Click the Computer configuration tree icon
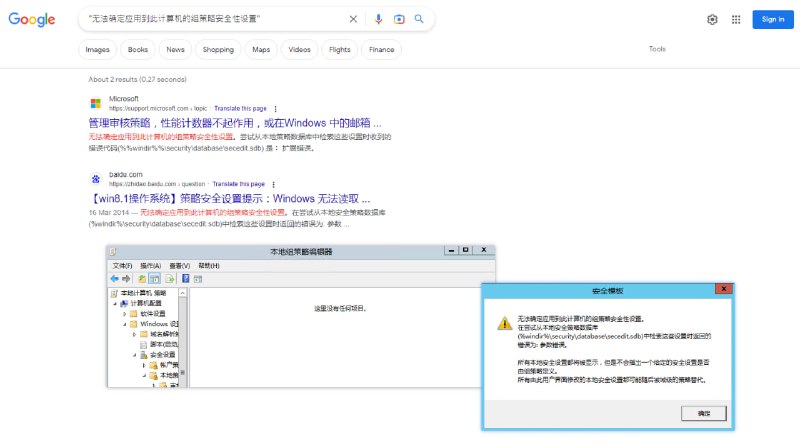The width and height of the screenshot is (800, 446). [x=124, y=303]
